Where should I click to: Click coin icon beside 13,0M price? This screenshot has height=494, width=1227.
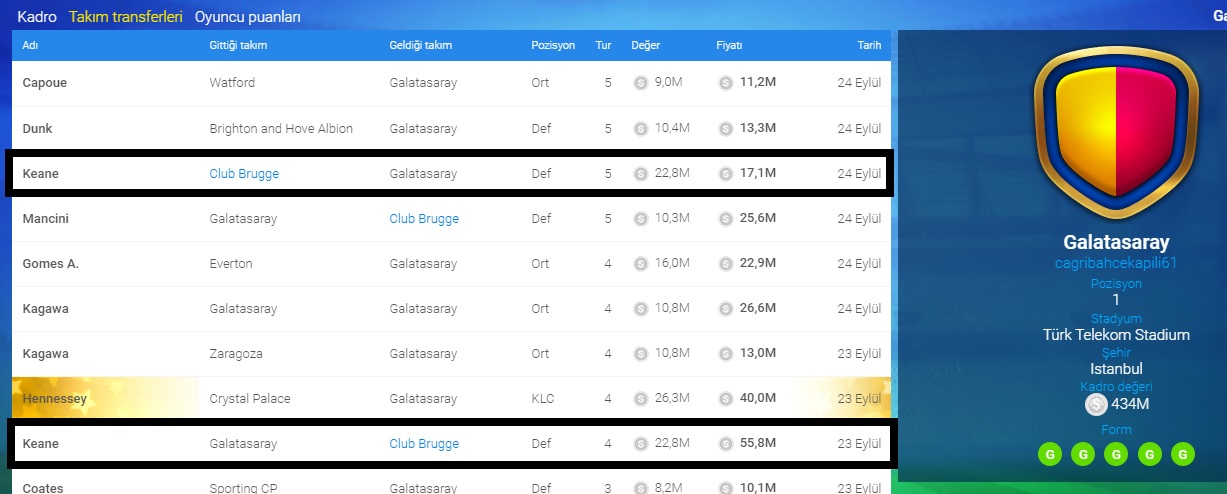(726, 353)
